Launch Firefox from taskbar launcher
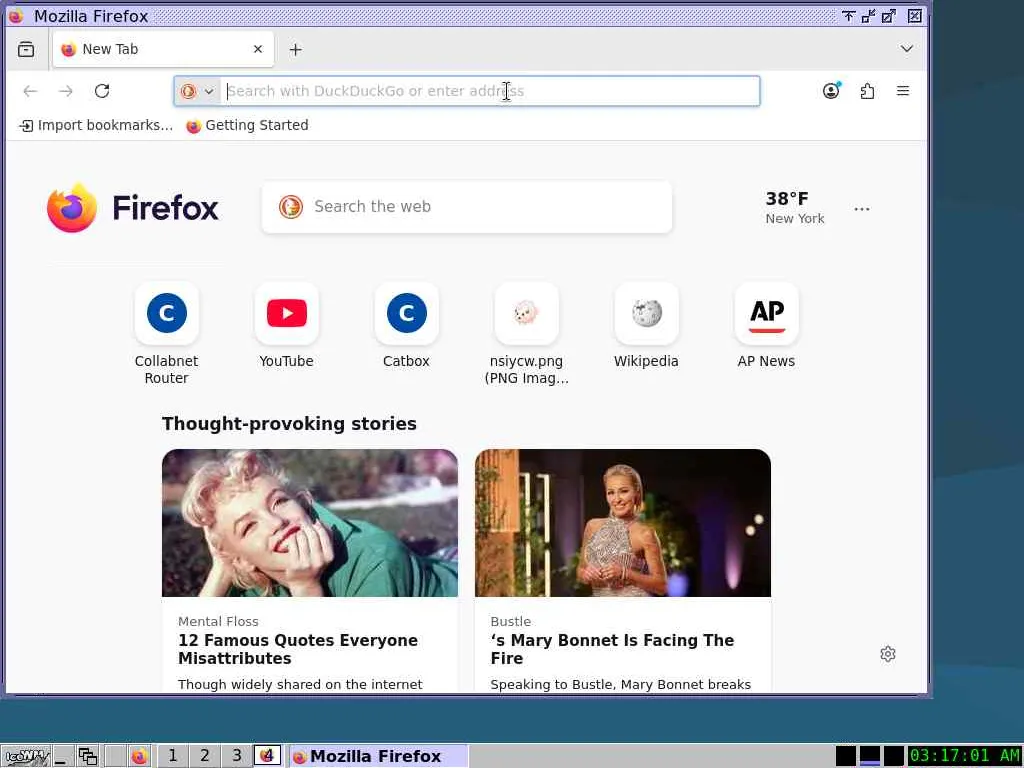This screenshot has width=1024, height=768. 139,756
